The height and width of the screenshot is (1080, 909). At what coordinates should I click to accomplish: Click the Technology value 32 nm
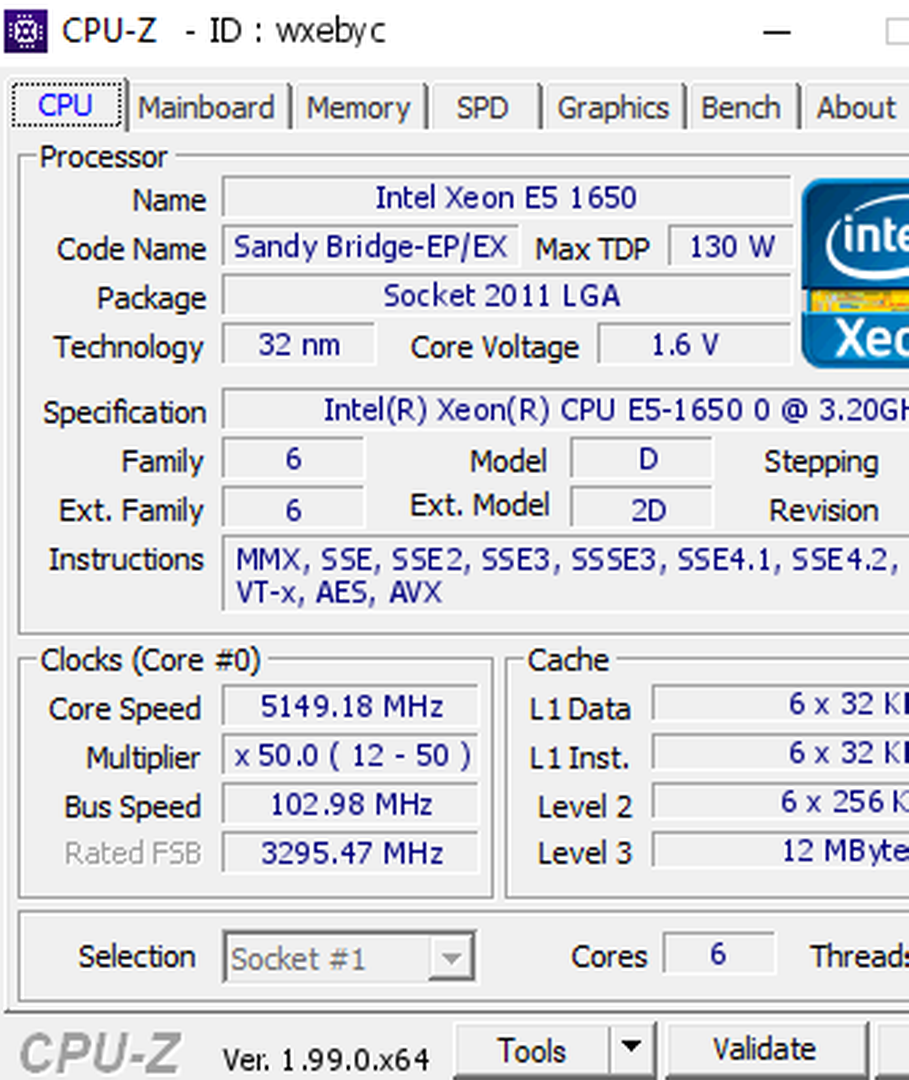300,344
